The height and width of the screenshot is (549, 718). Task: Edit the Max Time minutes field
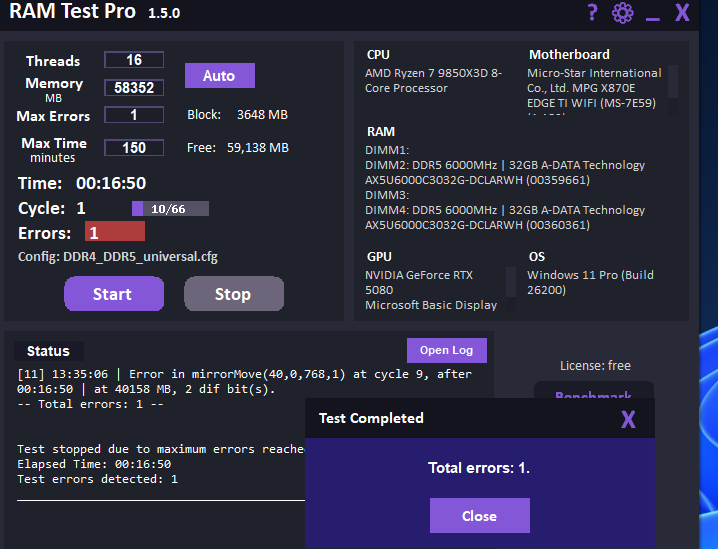134,147
